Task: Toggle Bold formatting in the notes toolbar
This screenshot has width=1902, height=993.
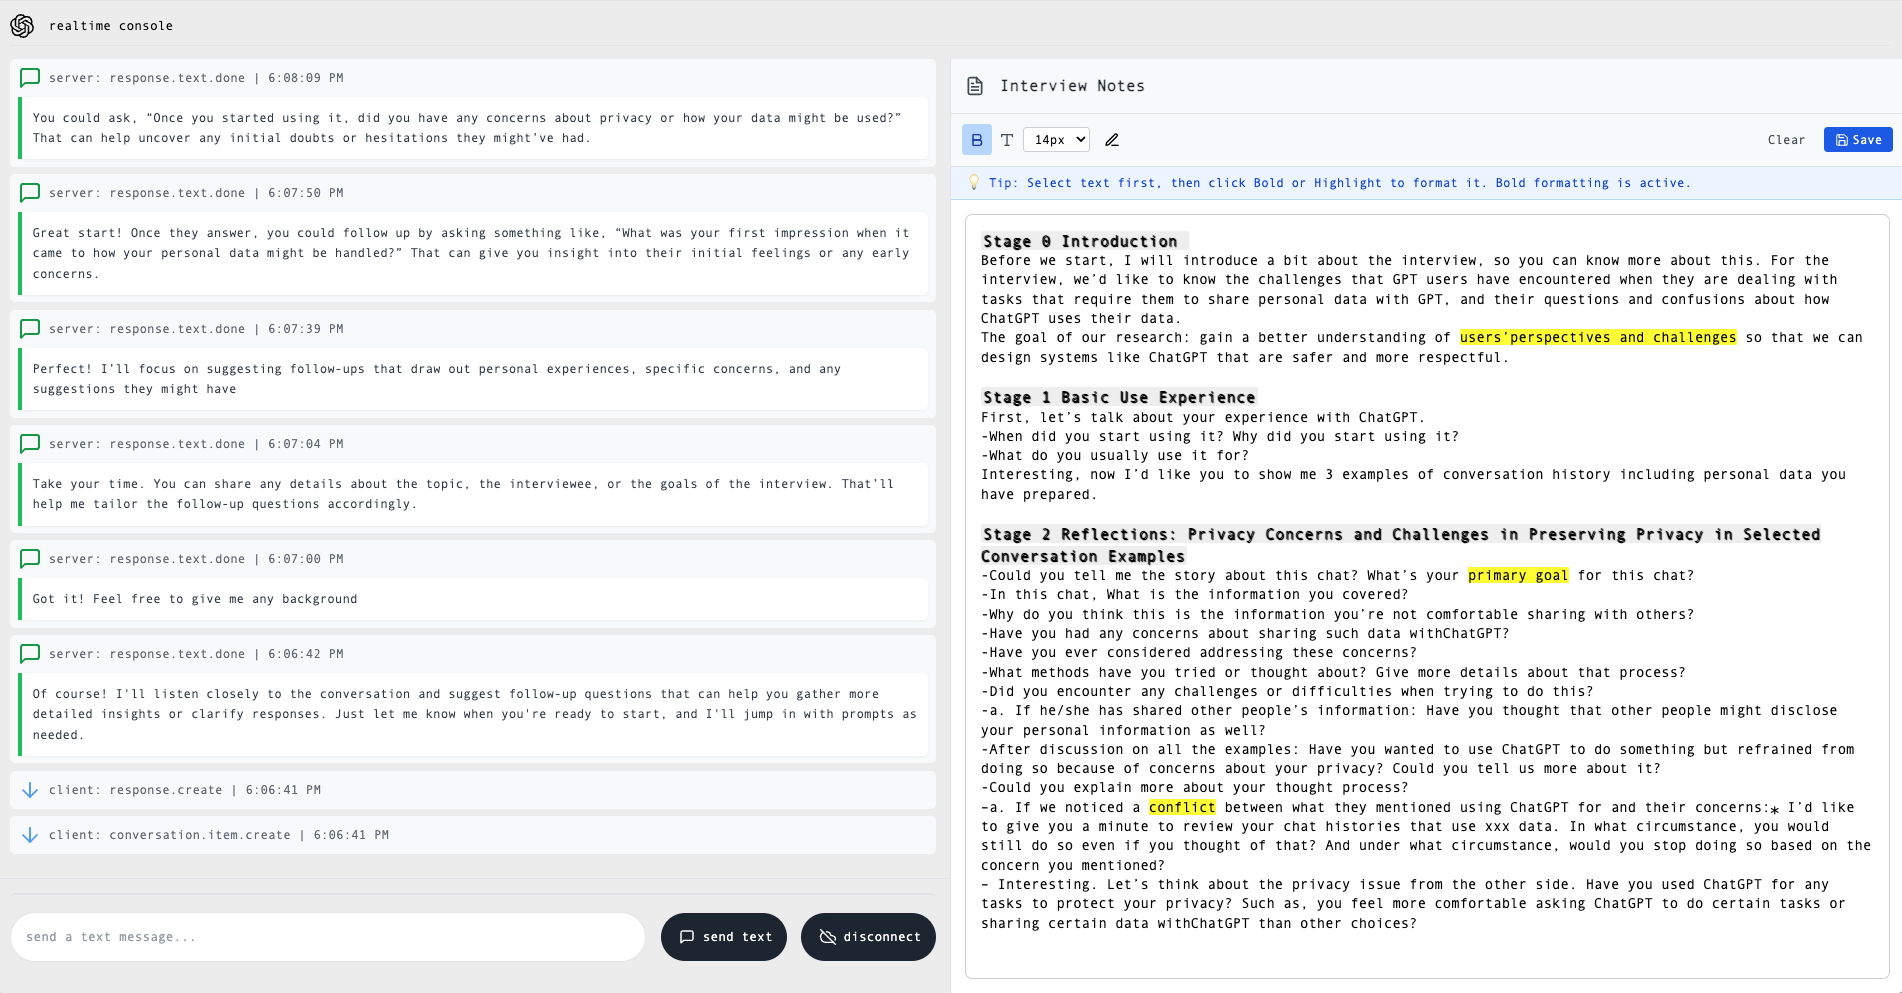Action: [x=977, y=140]
